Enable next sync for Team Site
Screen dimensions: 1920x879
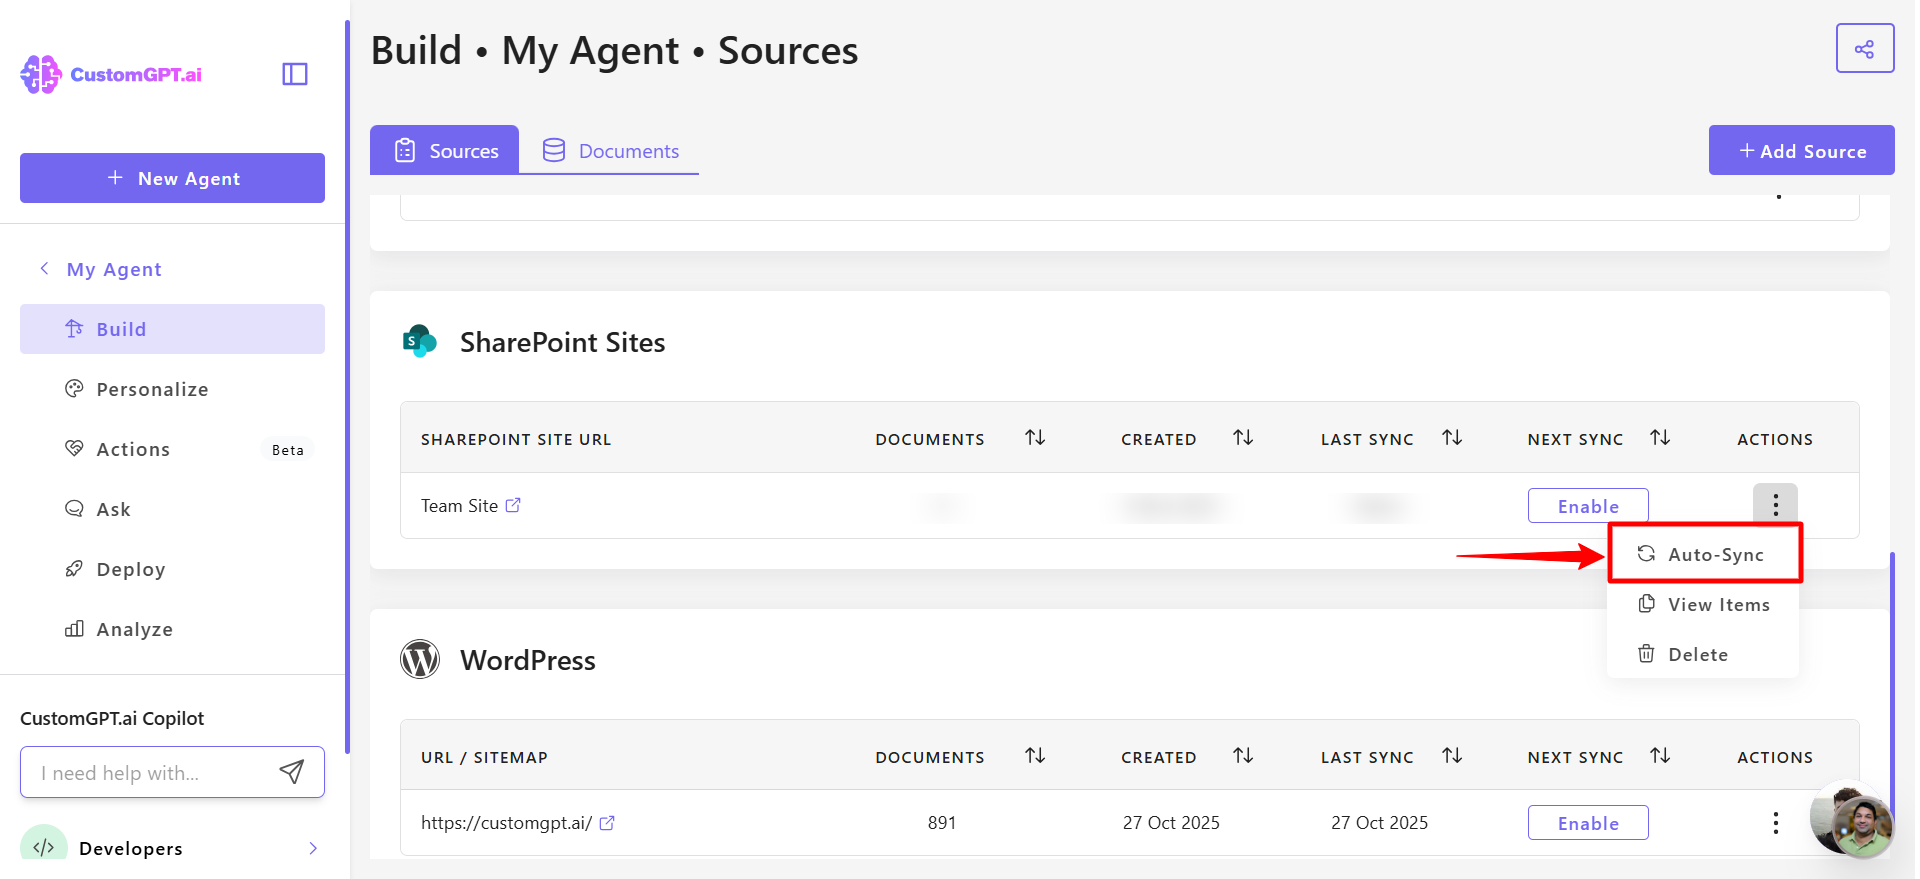tap(1587, 506)
